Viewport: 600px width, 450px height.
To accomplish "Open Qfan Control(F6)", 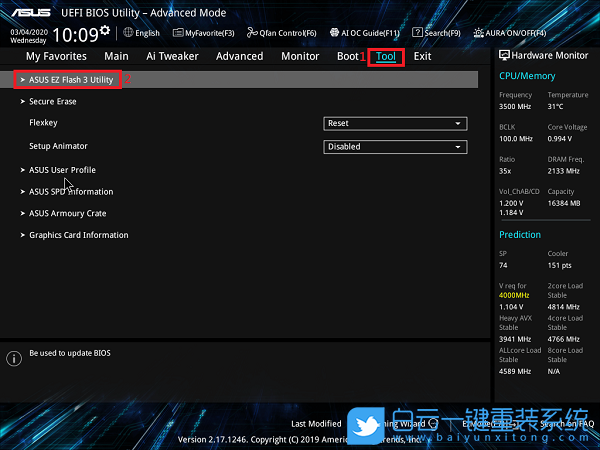I will (282, 33).
